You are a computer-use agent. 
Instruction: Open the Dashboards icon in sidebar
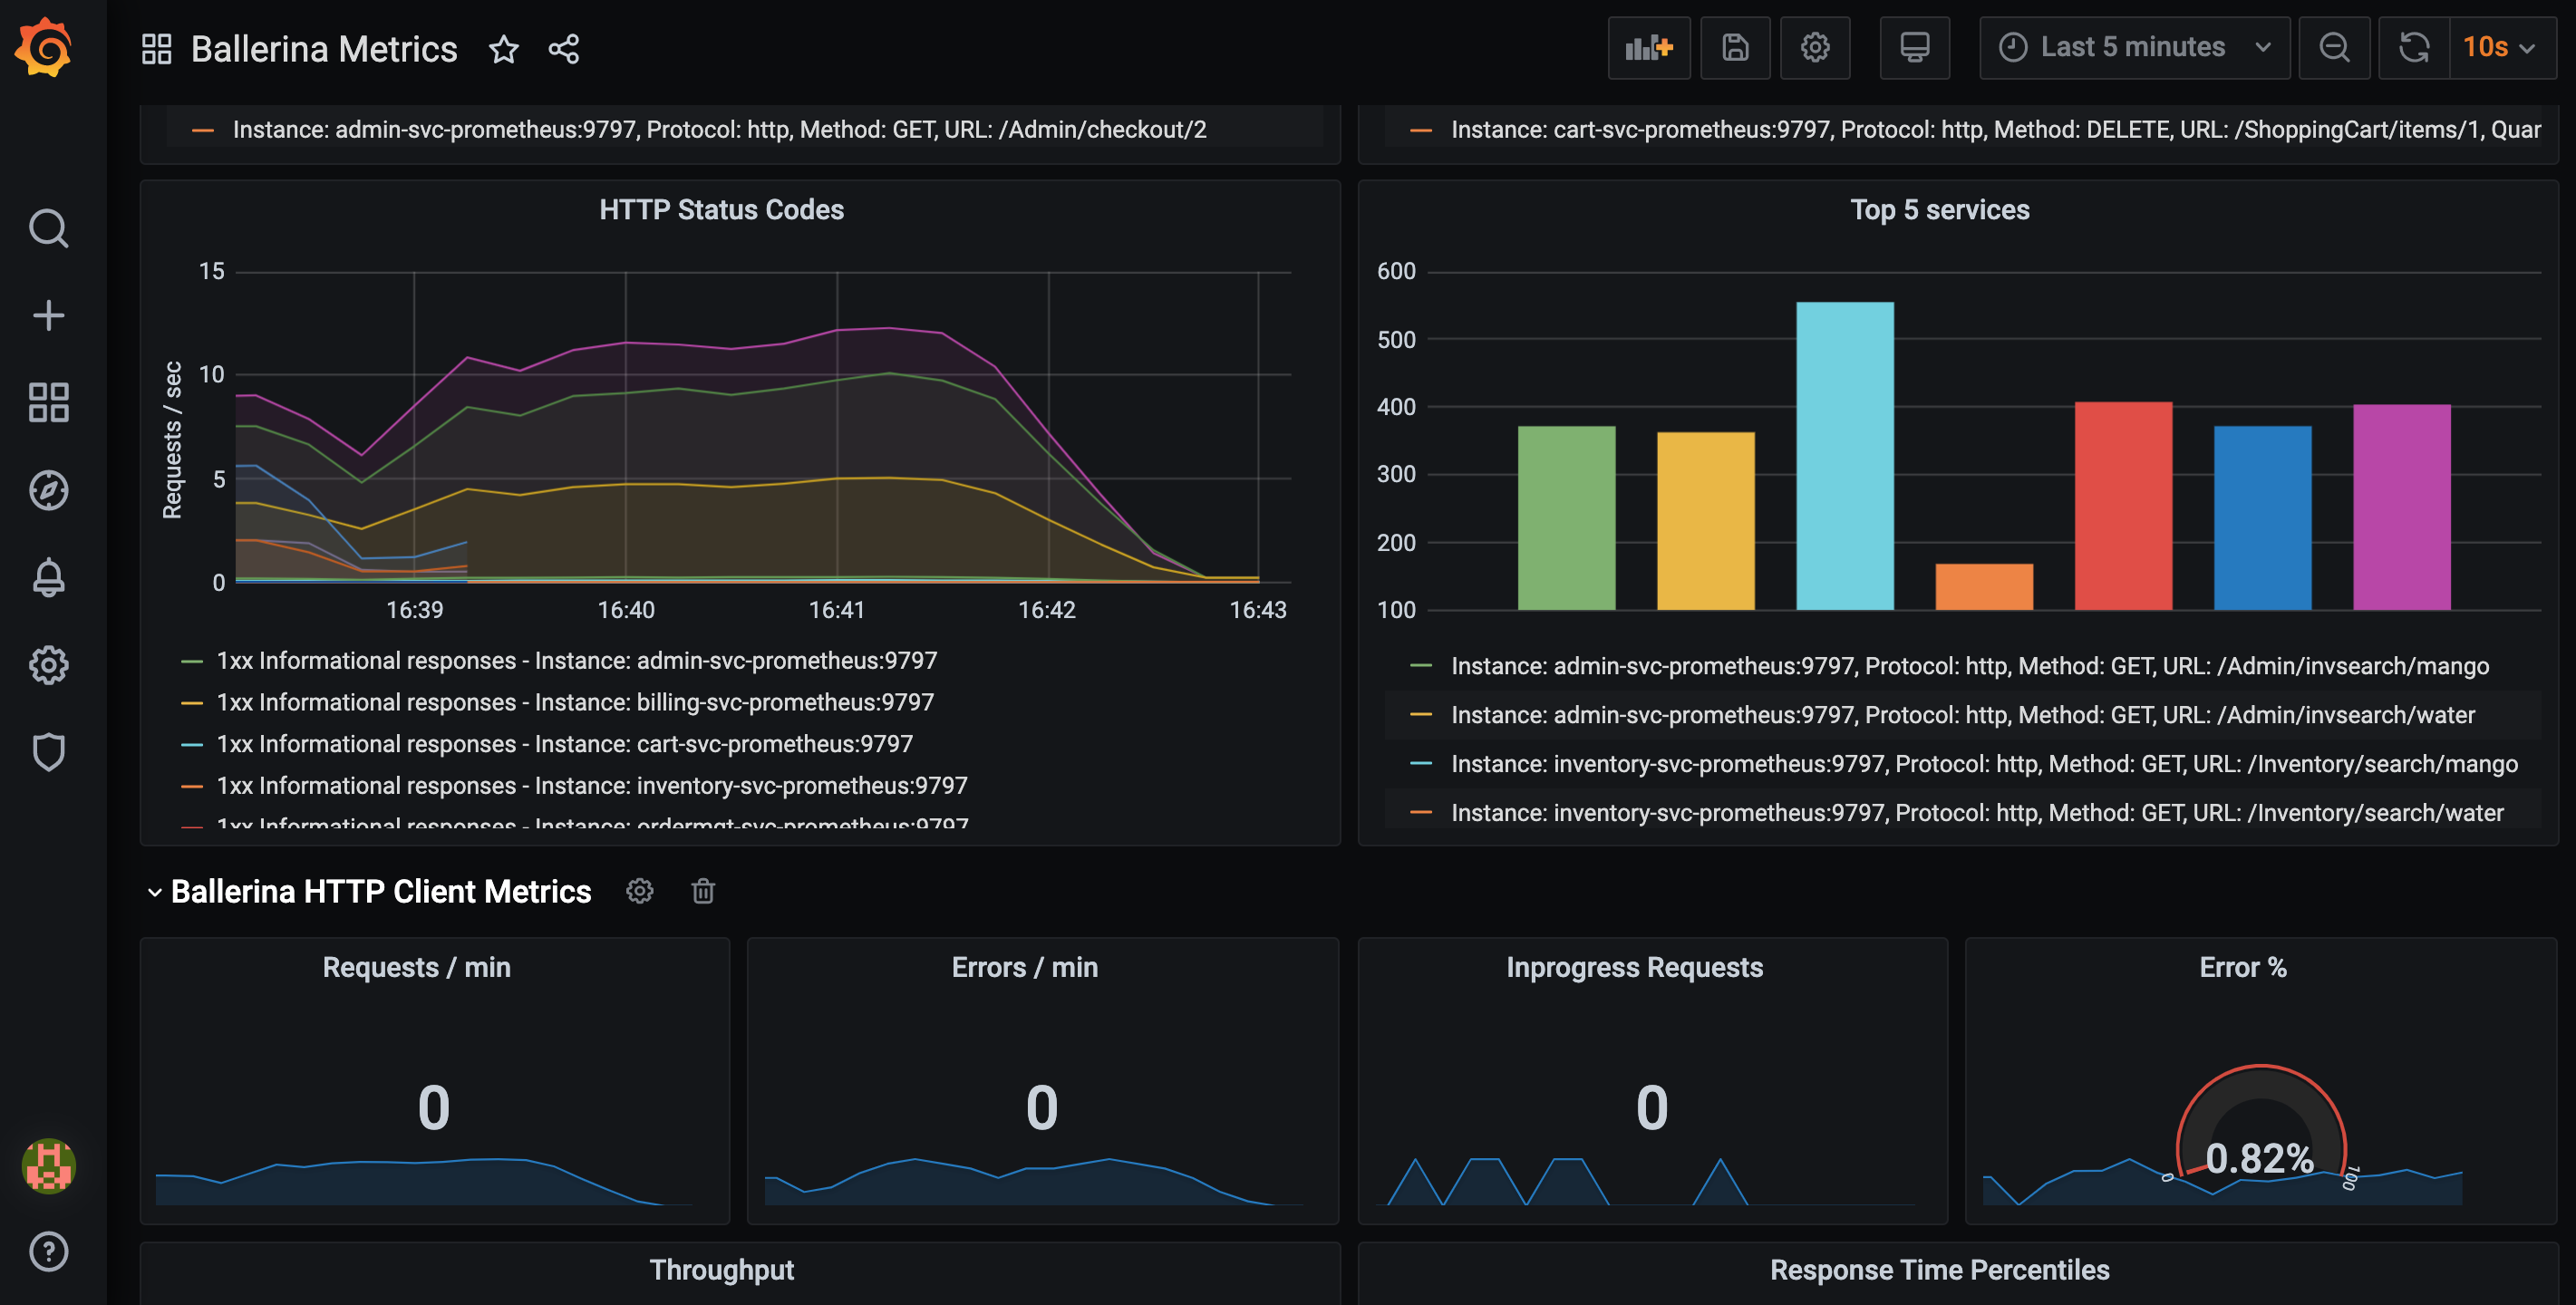click(x=48, y=403)
